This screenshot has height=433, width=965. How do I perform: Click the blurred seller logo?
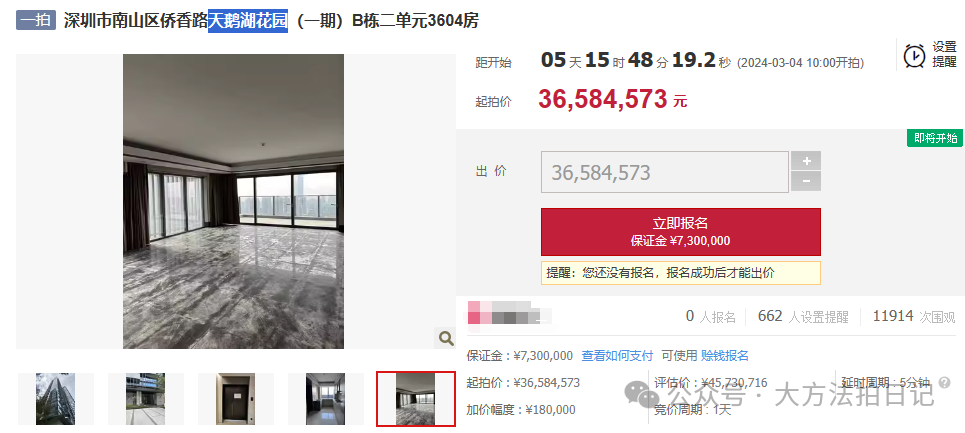(x=508, y=312)
